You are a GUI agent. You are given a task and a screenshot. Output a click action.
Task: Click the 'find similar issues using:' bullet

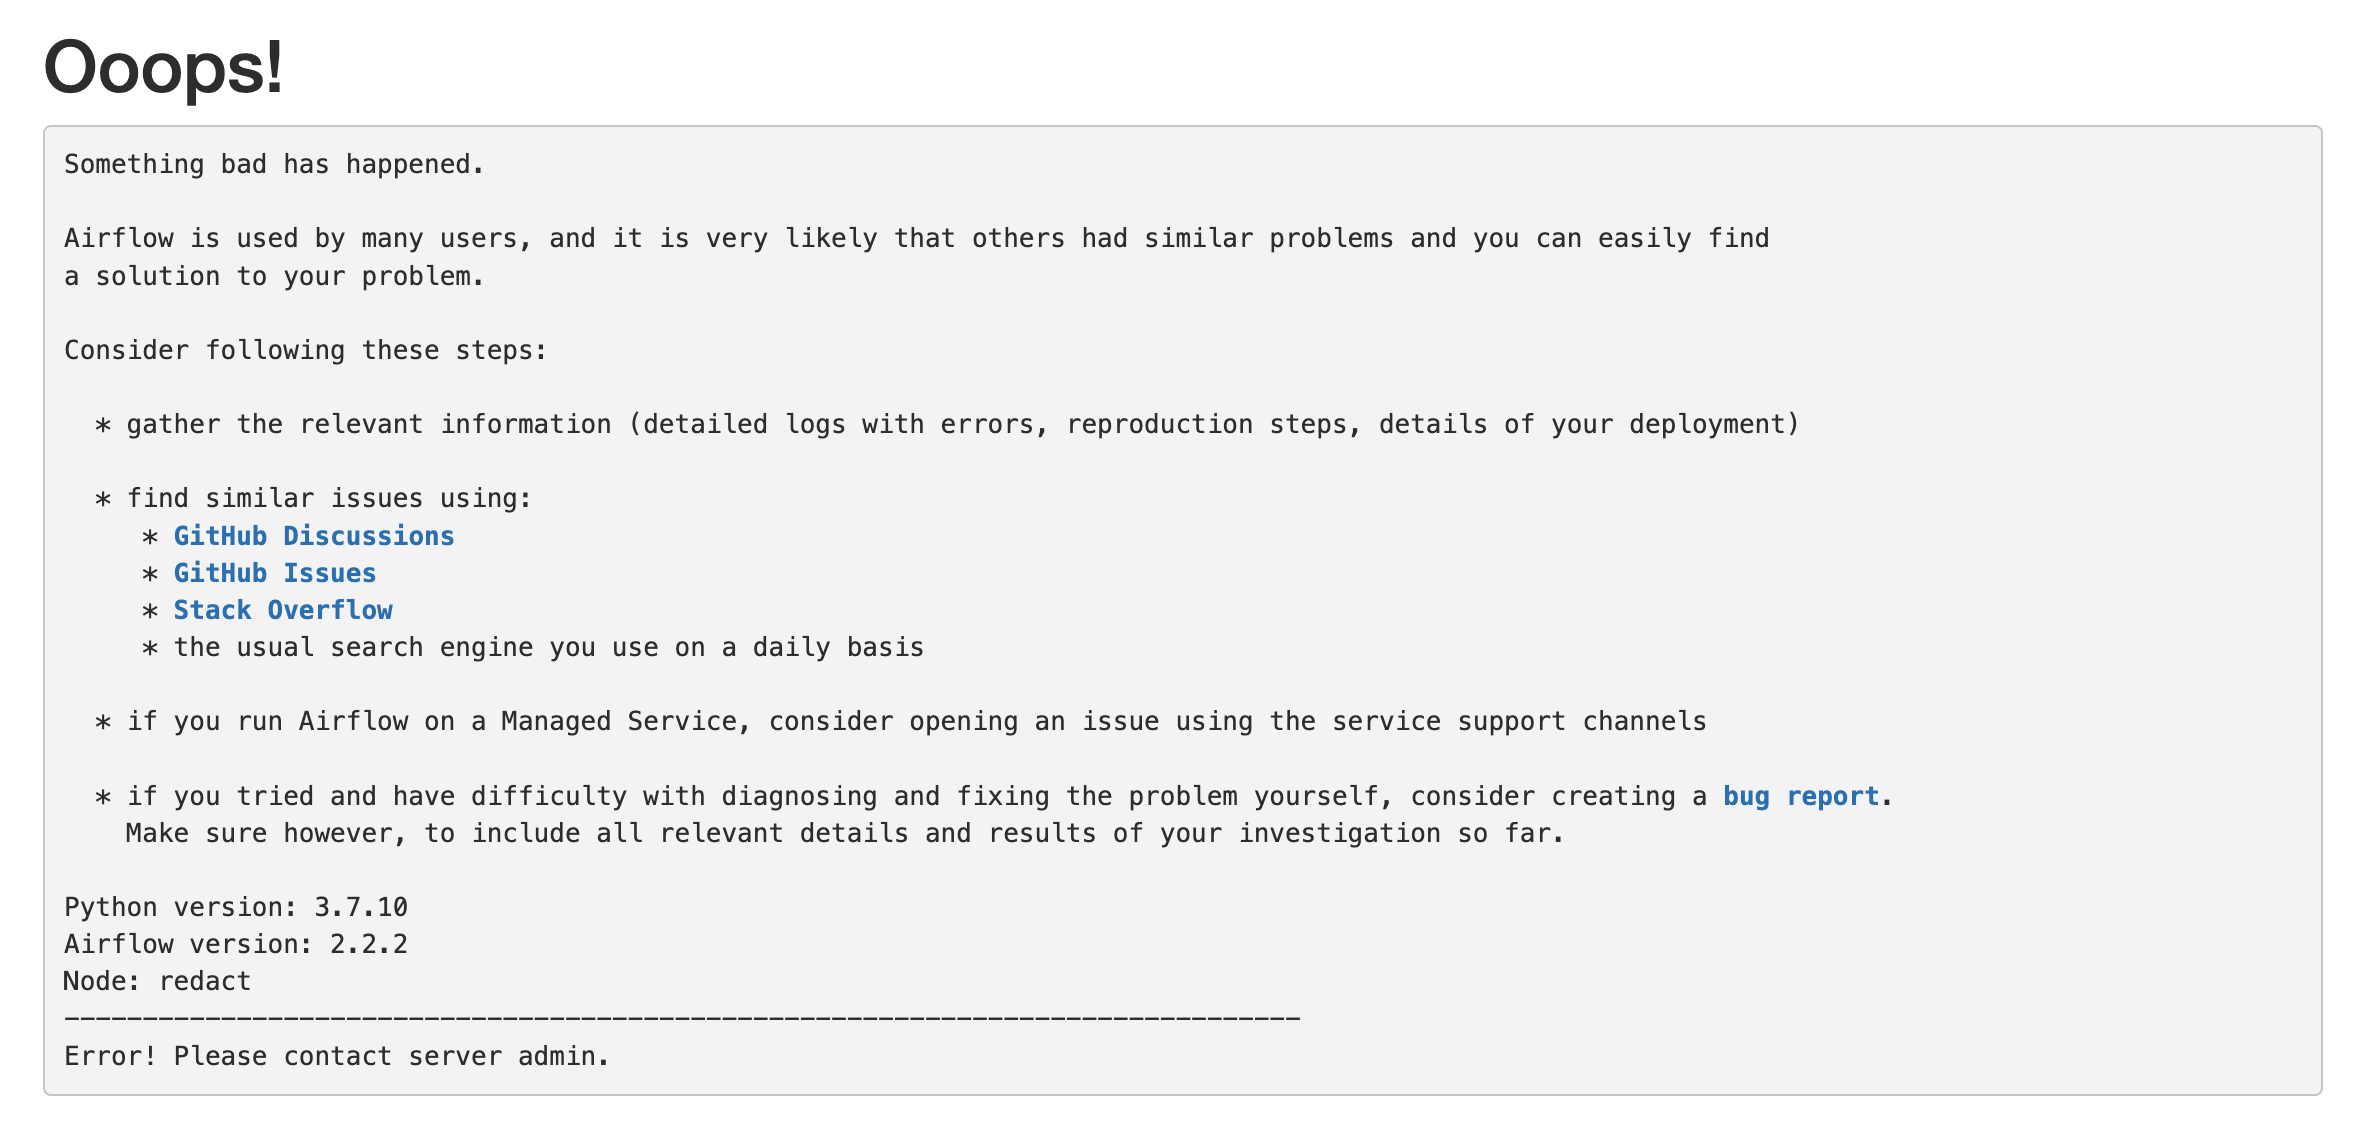coord(313,498)
